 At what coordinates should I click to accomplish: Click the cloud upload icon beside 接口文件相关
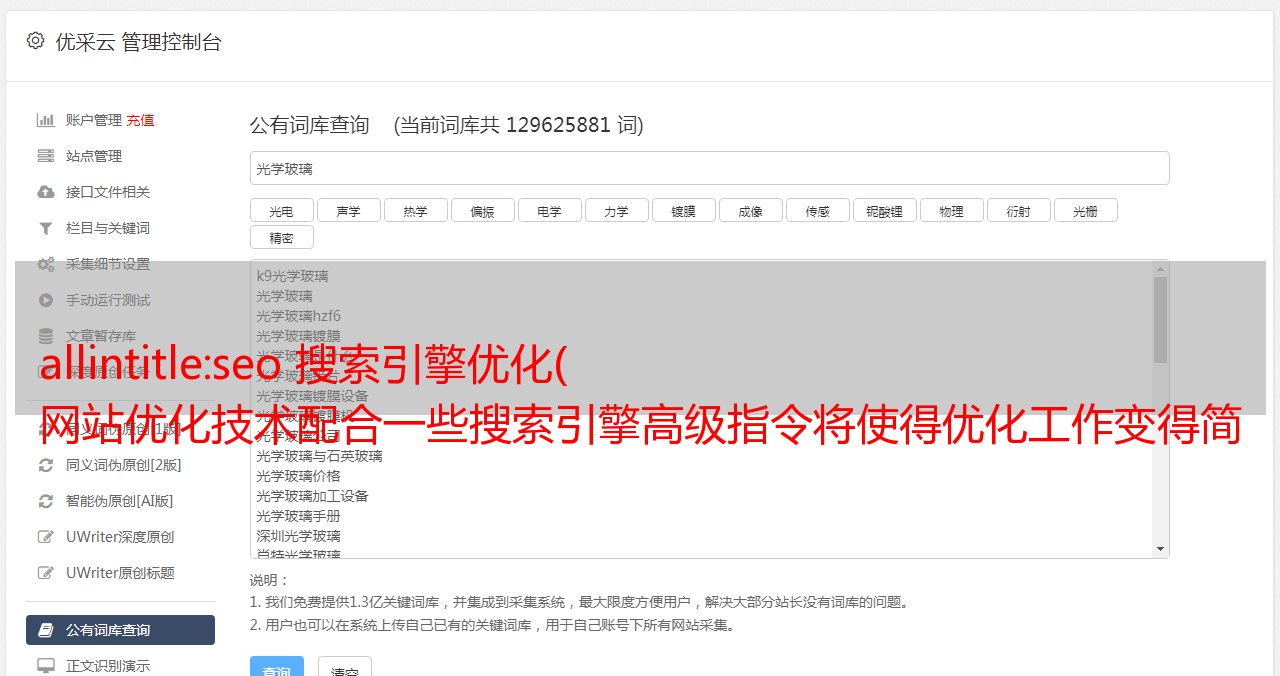46,192
